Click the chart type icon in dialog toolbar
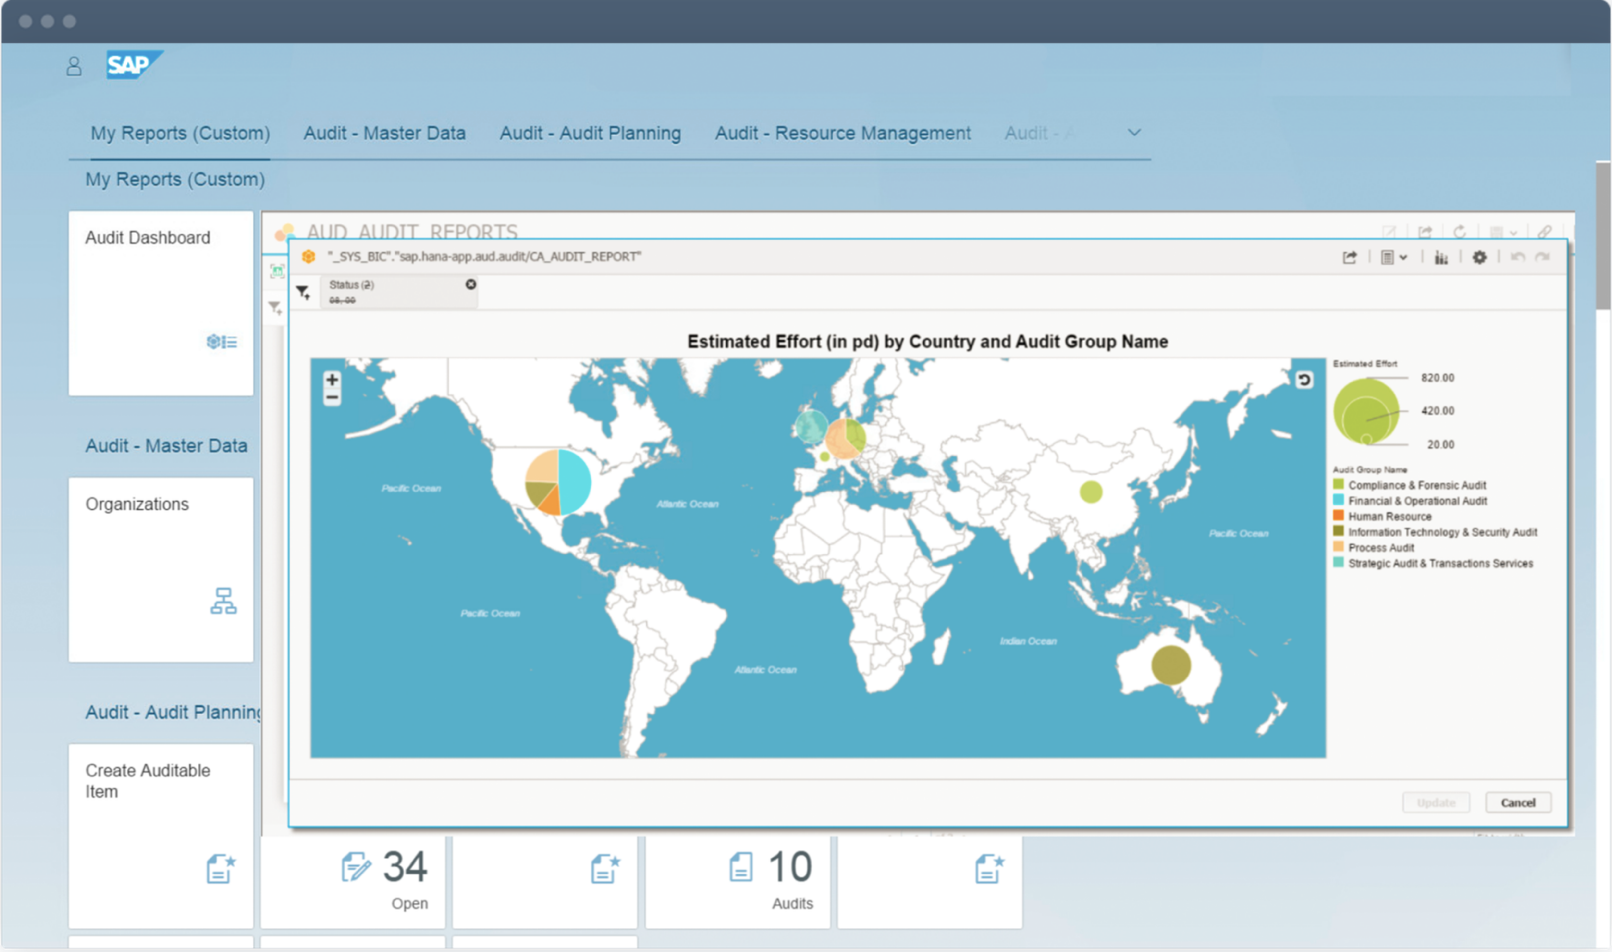This screenshot has width=1612, height=952. point(1441,257)
